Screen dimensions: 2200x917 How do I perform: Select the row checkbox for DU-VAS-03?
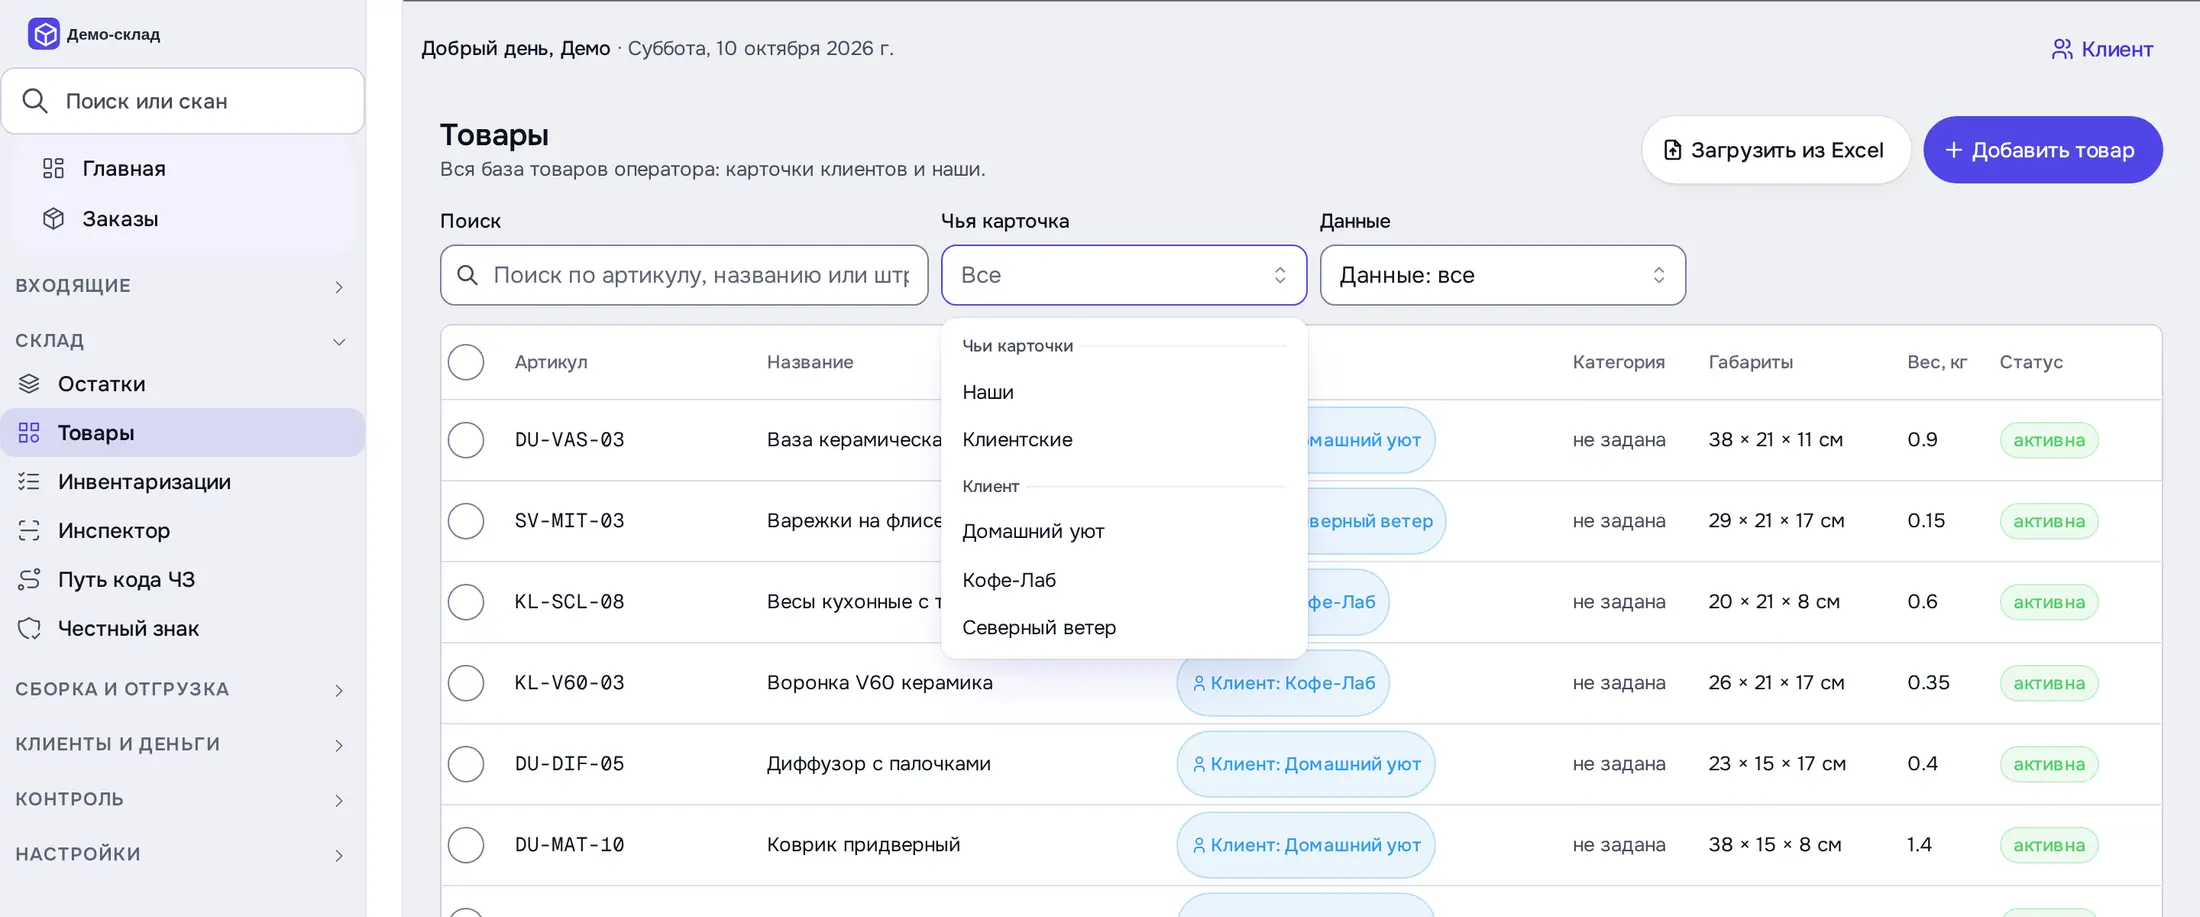click(466, 440)
